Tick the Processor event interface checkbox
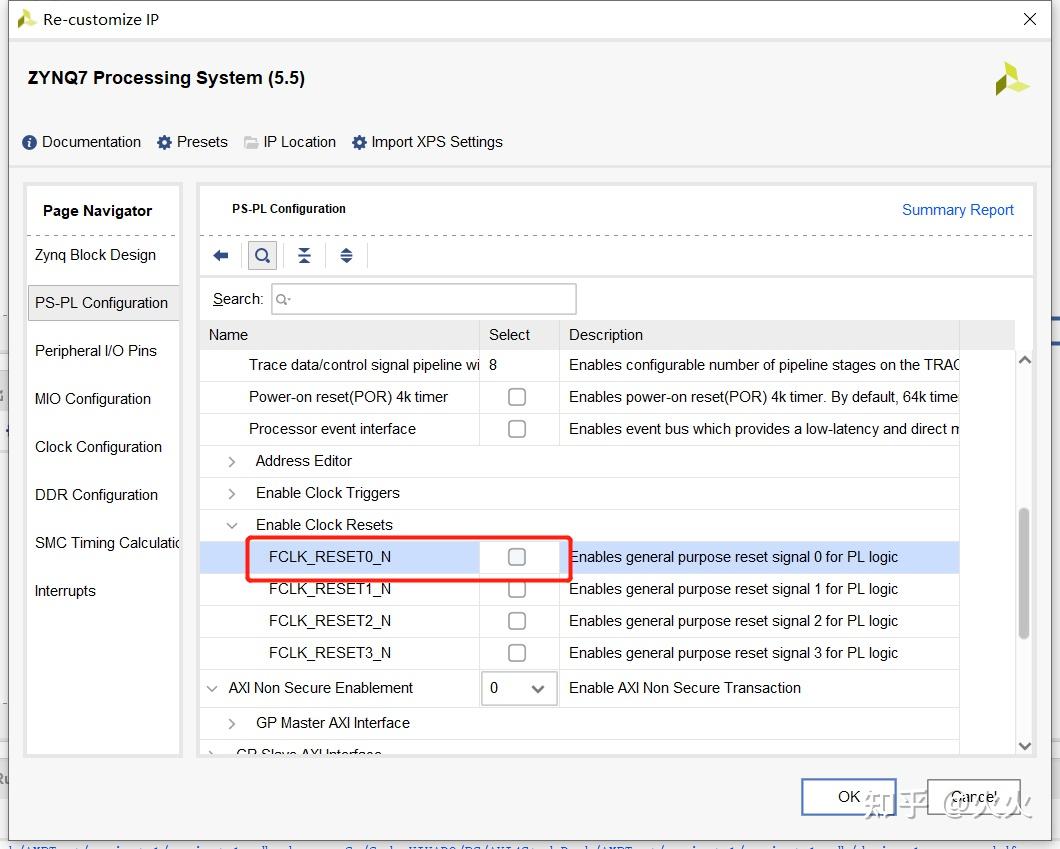Viewport: 1060px width, 849px height. pyautogui.click(x=517, y=429)
